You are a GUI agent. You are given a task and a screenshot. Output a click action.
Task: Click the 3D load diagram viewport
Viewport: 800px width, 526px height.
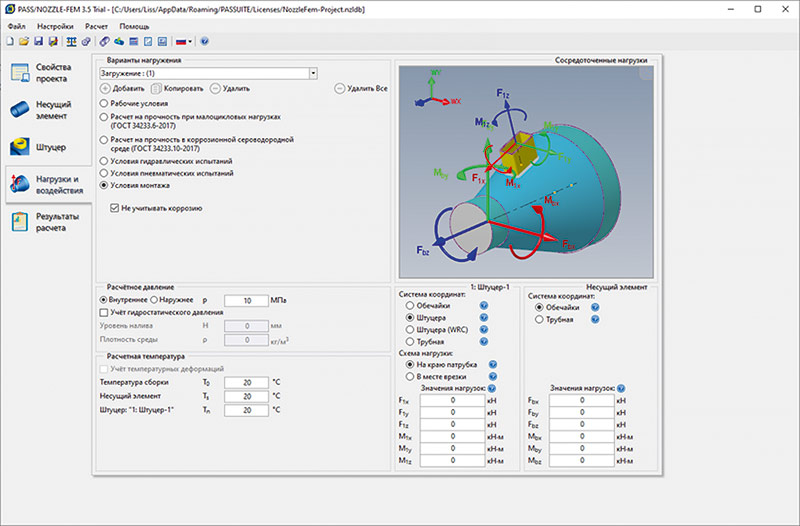526,172
